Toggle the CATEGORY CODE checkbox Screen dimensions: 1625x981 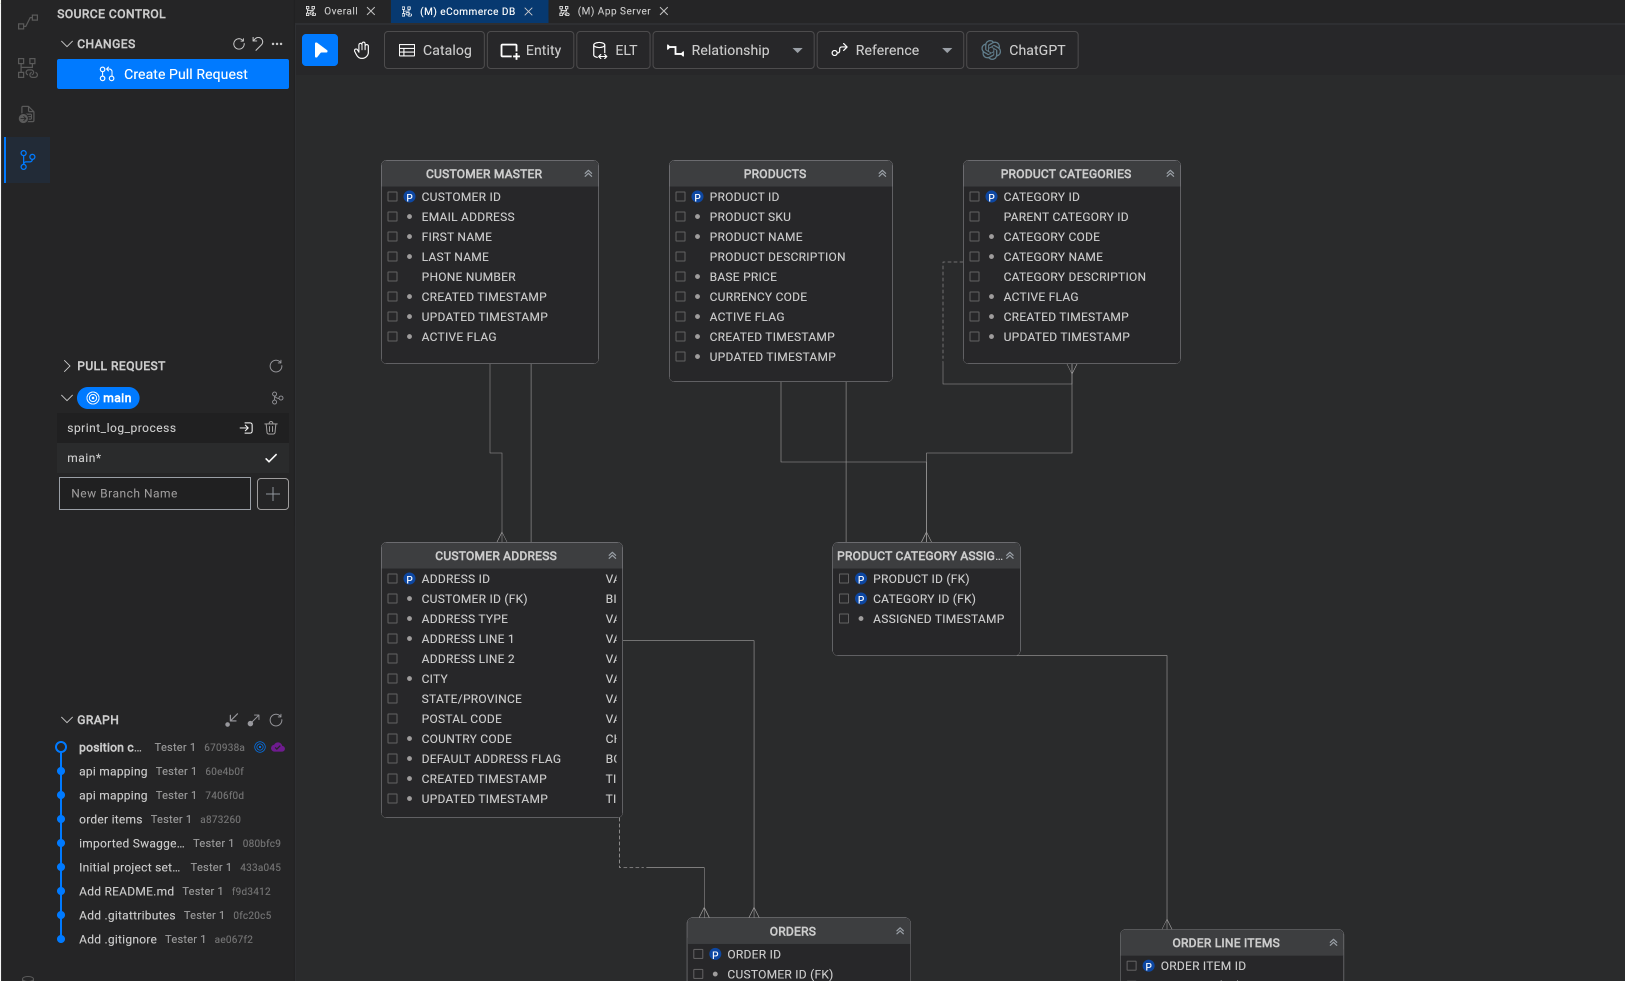tap(975, 237)
